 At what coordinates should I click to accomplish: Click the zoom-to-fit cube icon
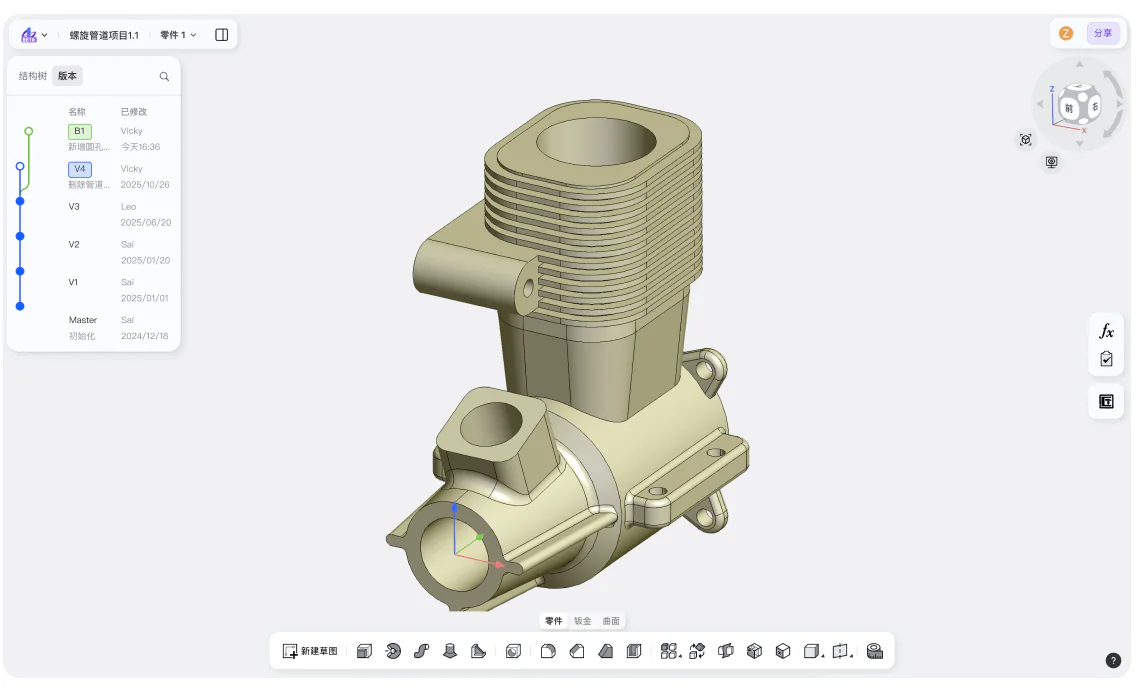tap(1026, 140)
